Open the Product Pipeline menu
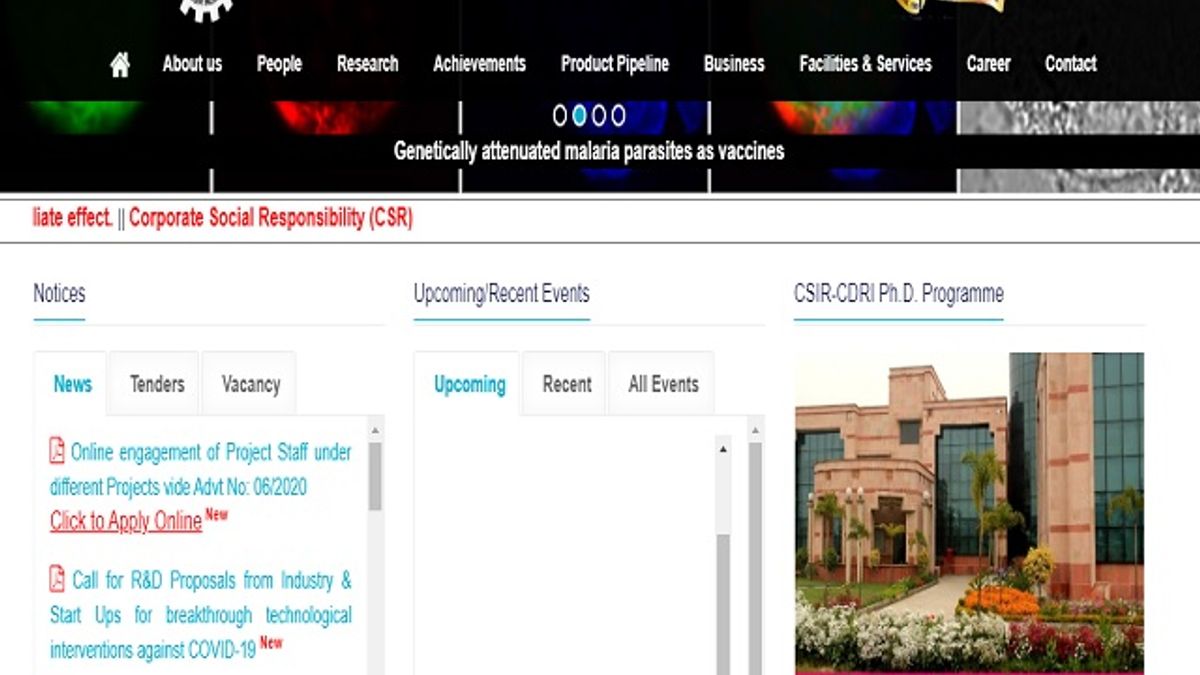 tap(615, 64)
